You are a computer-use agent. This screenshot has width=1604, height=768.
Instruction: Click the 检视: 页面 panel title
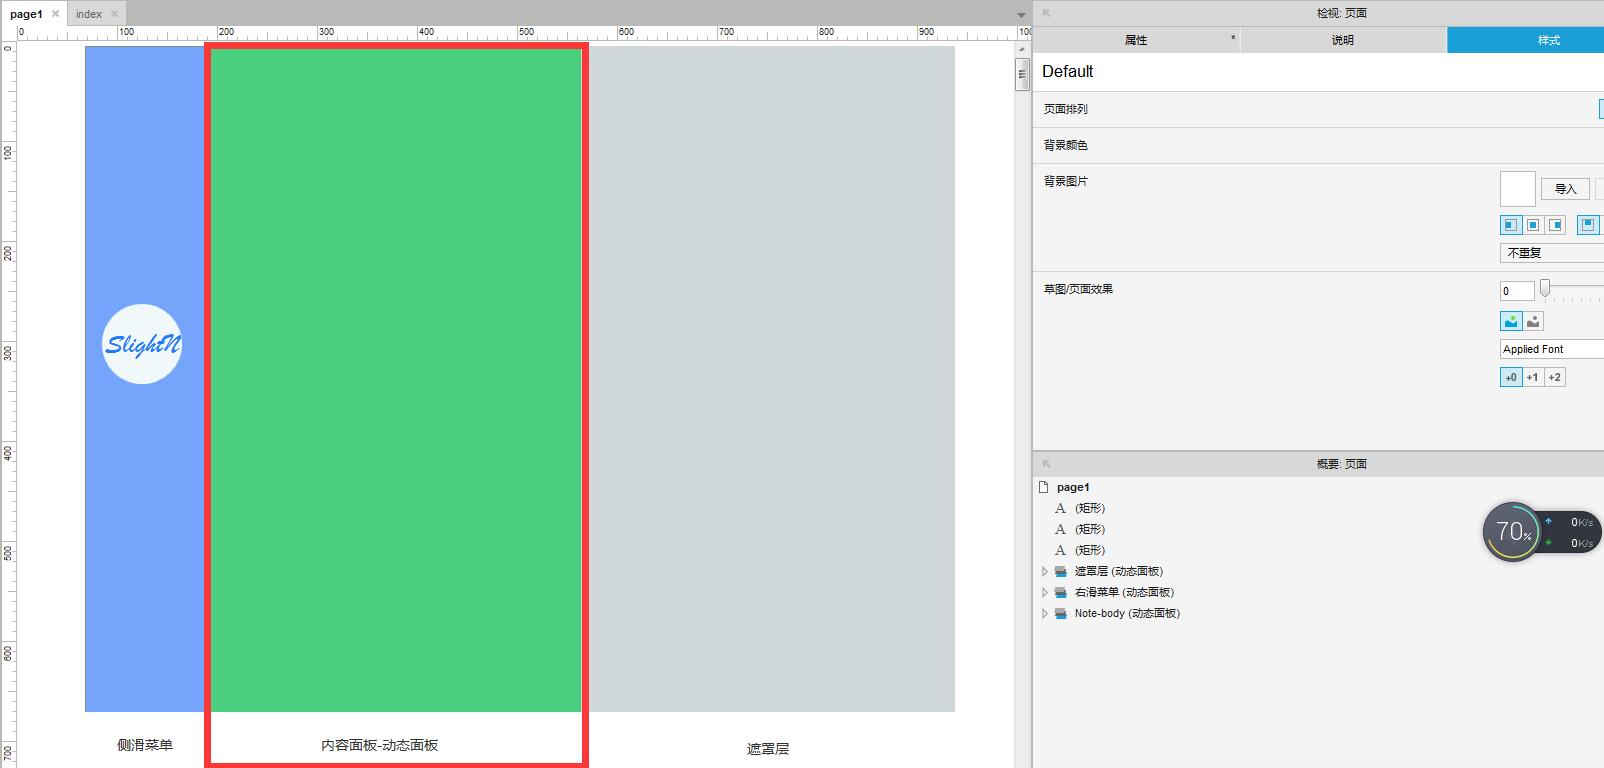point(1342,13)
